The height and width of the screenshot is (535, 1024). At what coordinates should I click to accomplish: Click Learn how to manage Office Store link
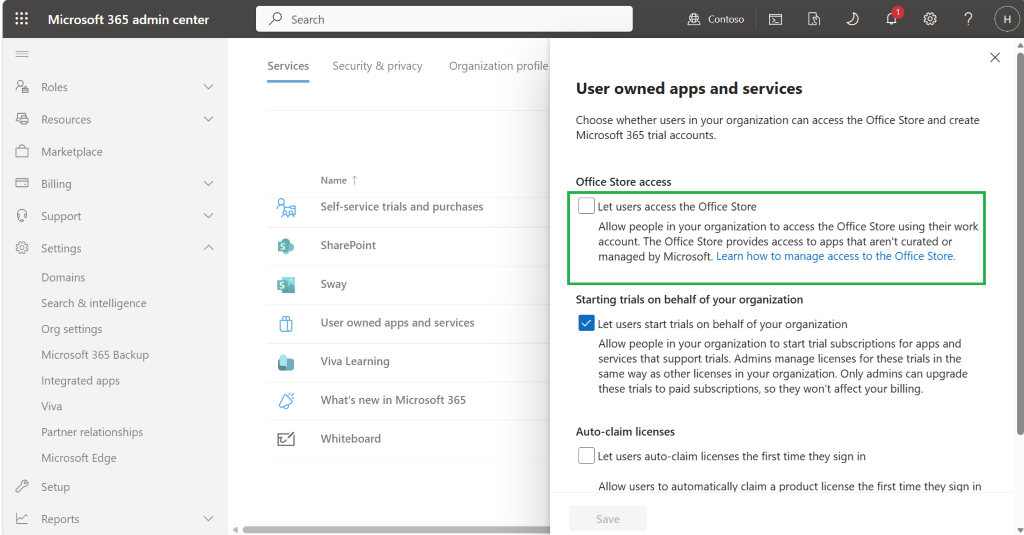(836, 256)
